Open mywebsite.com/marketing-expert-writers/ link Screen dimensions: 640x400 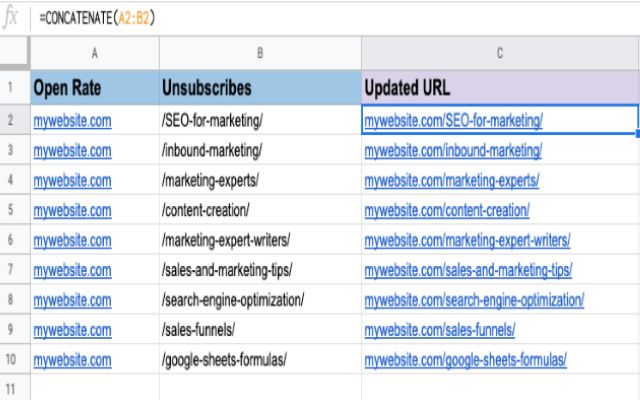pos(467,241)
